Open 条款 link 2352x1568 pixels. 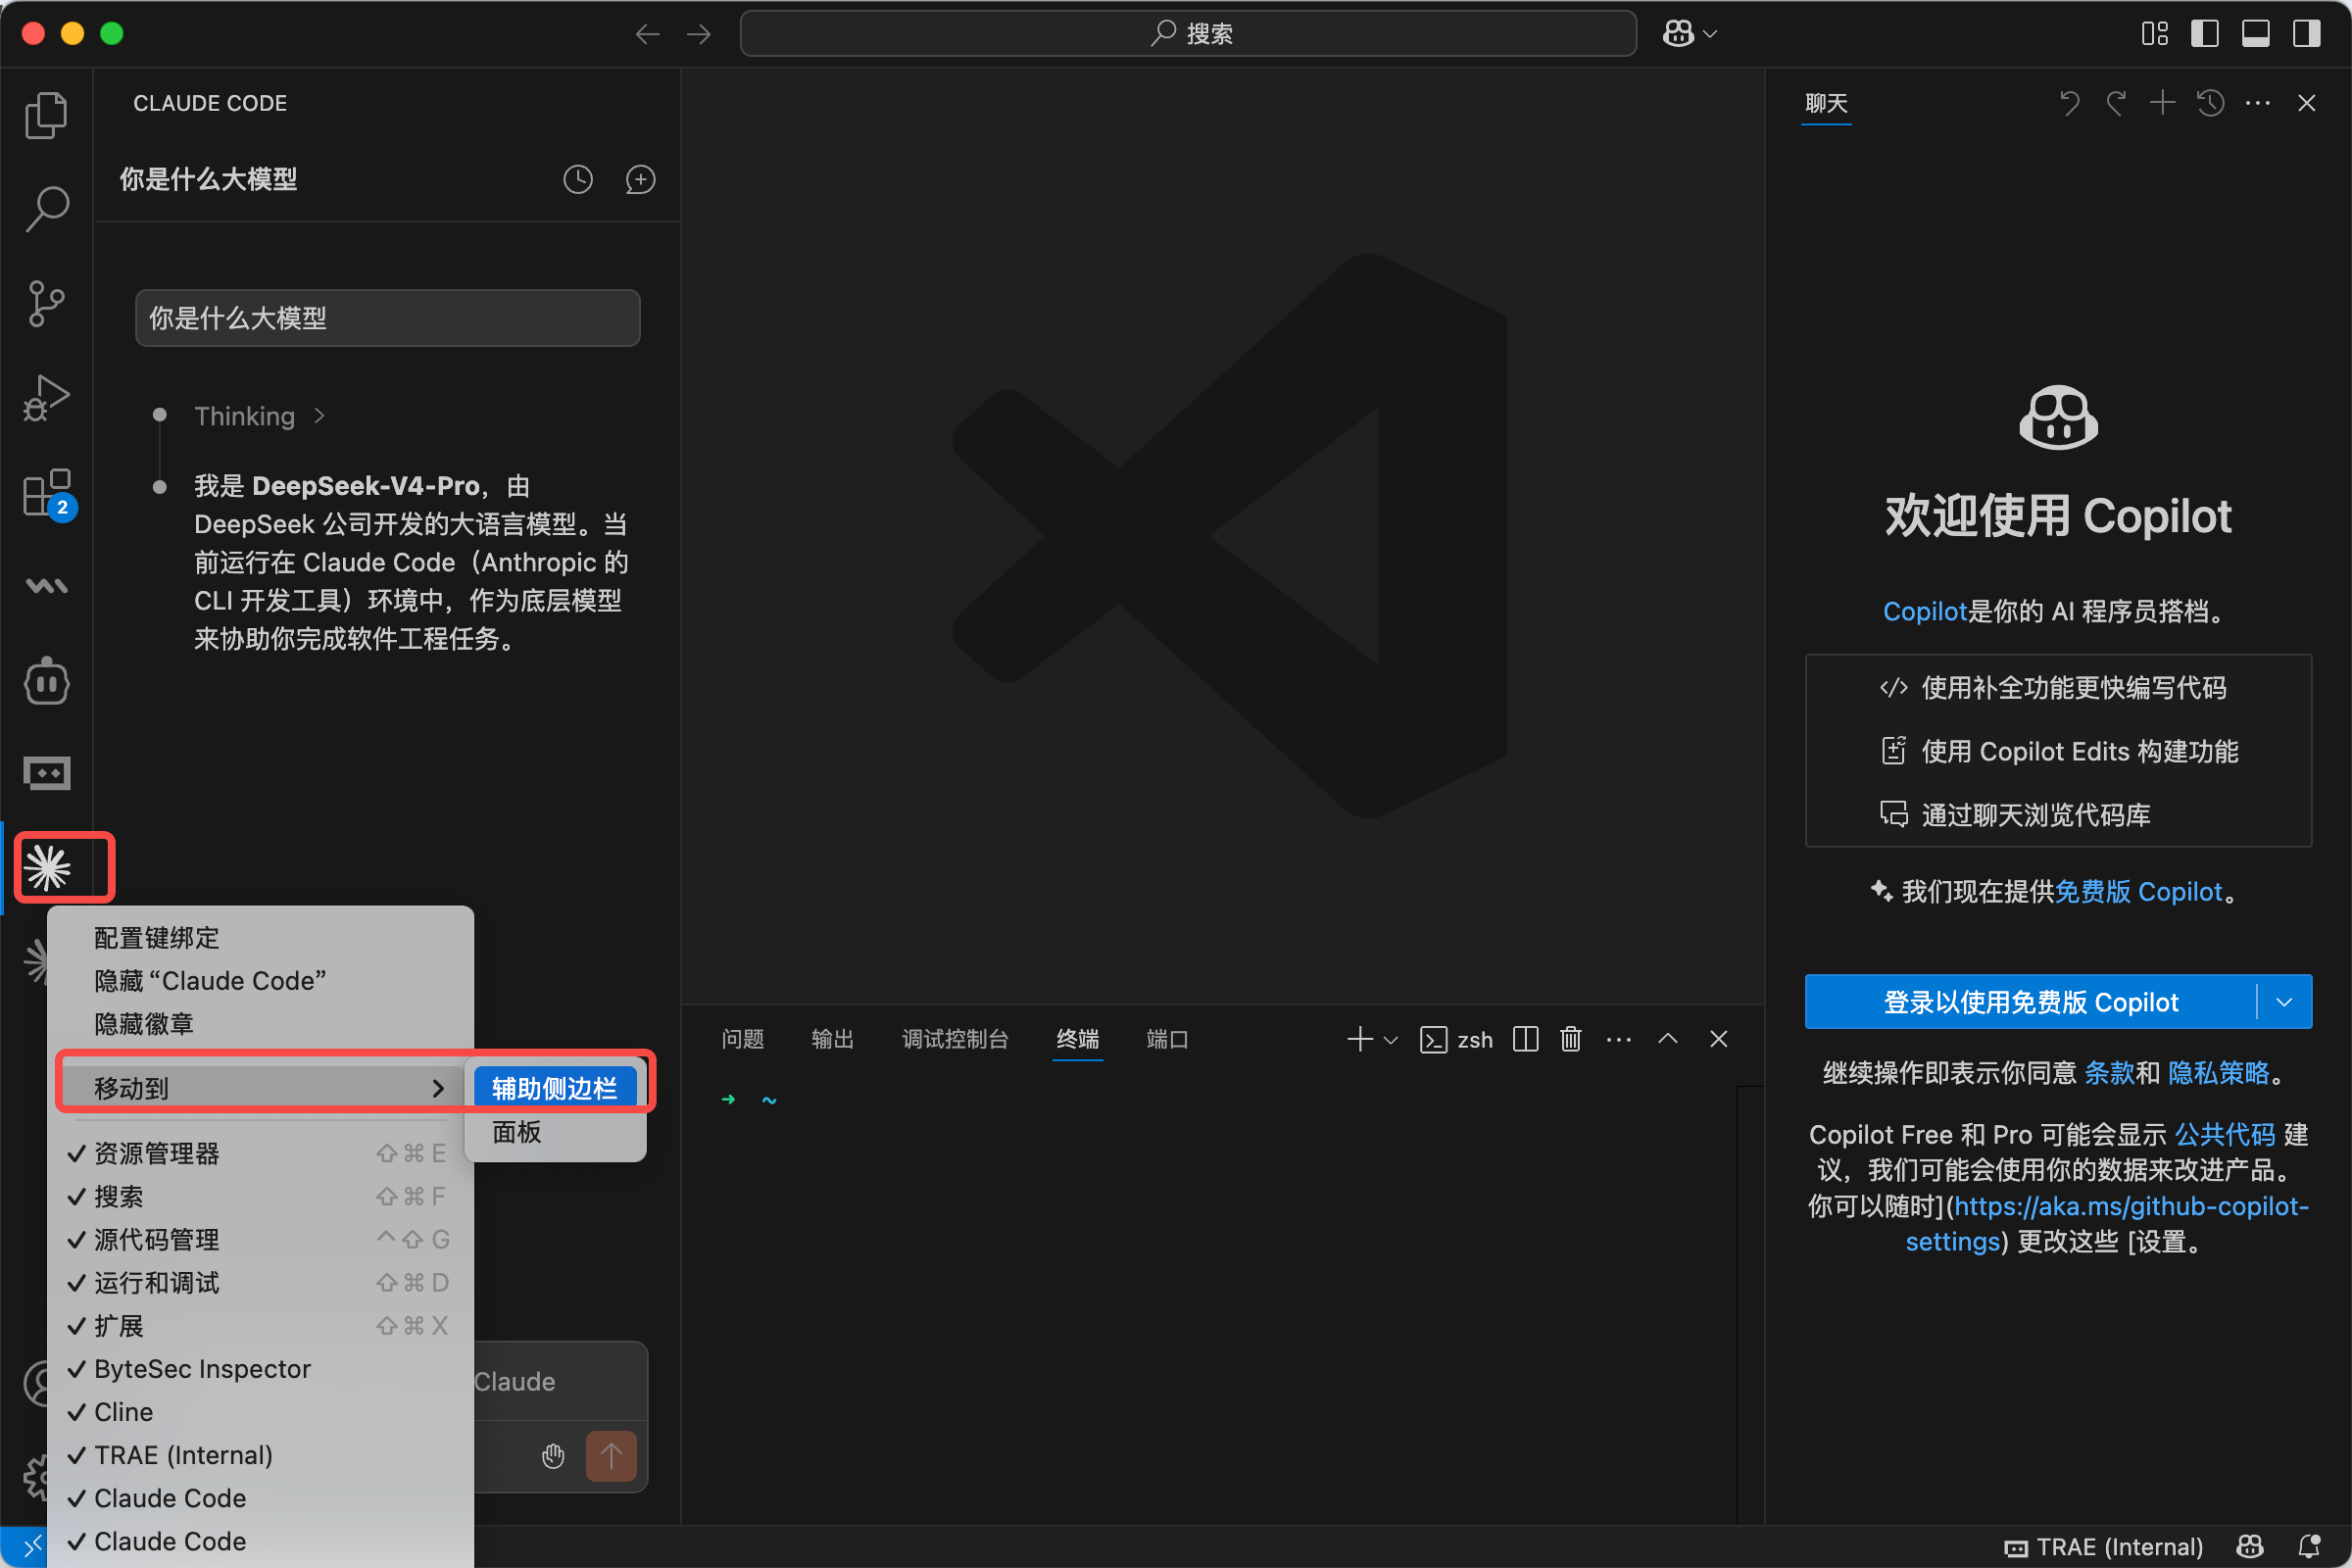(x=2109, y=1073)
